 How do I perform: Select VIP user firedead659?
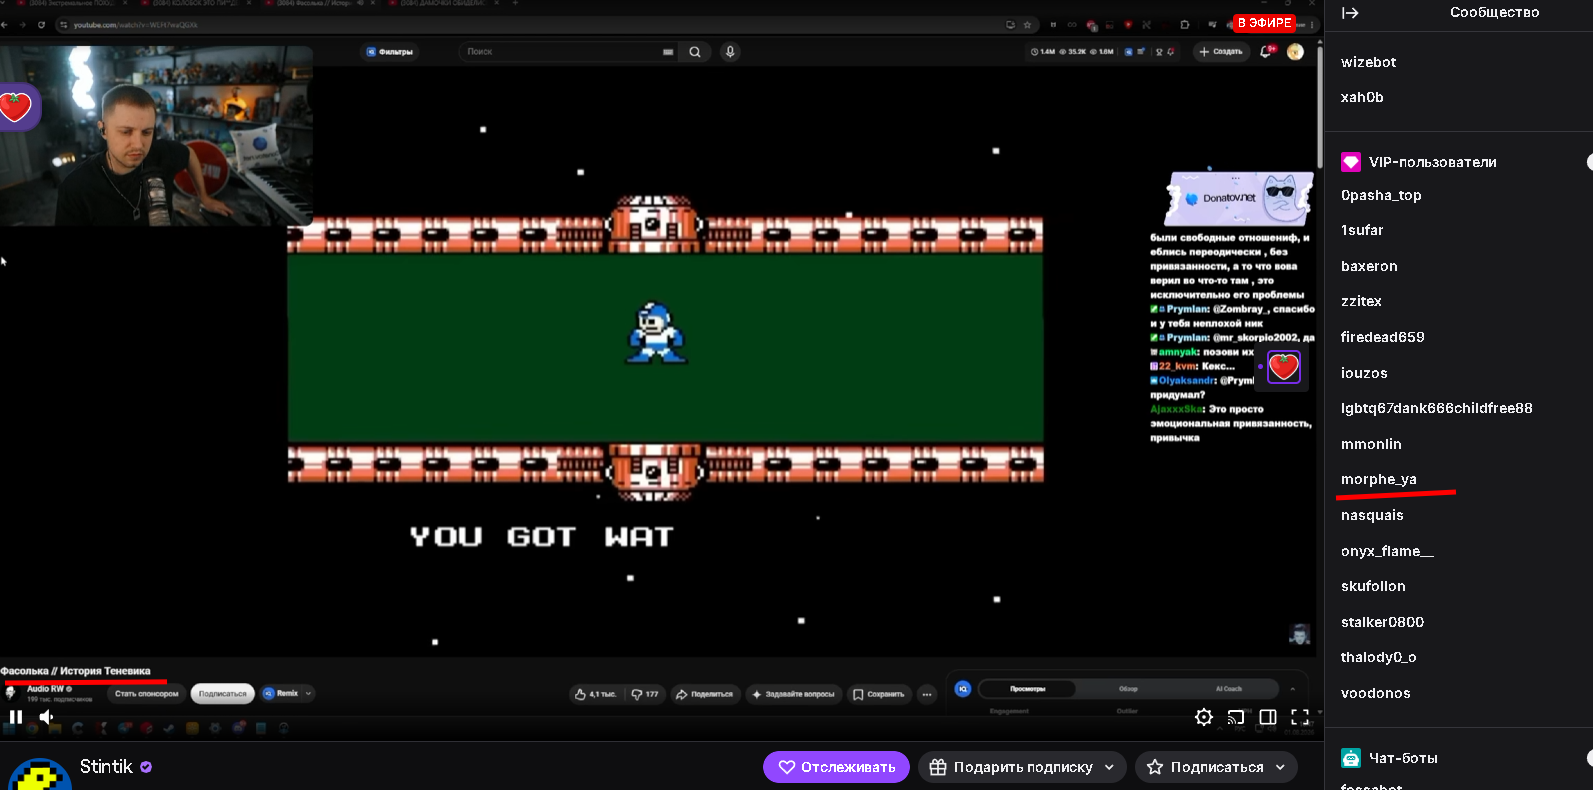click(x=1383, y=337)
